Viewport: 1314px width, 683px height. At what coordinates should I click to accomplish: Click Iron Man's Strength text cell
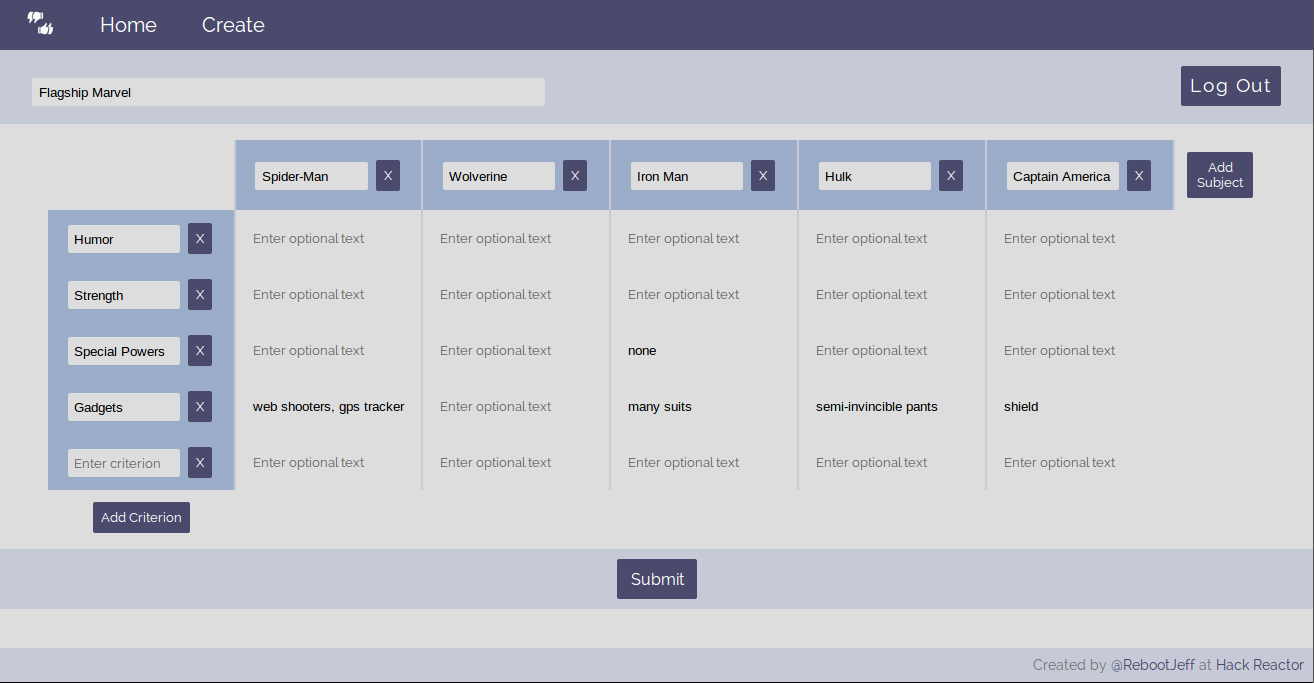point(704,294)
